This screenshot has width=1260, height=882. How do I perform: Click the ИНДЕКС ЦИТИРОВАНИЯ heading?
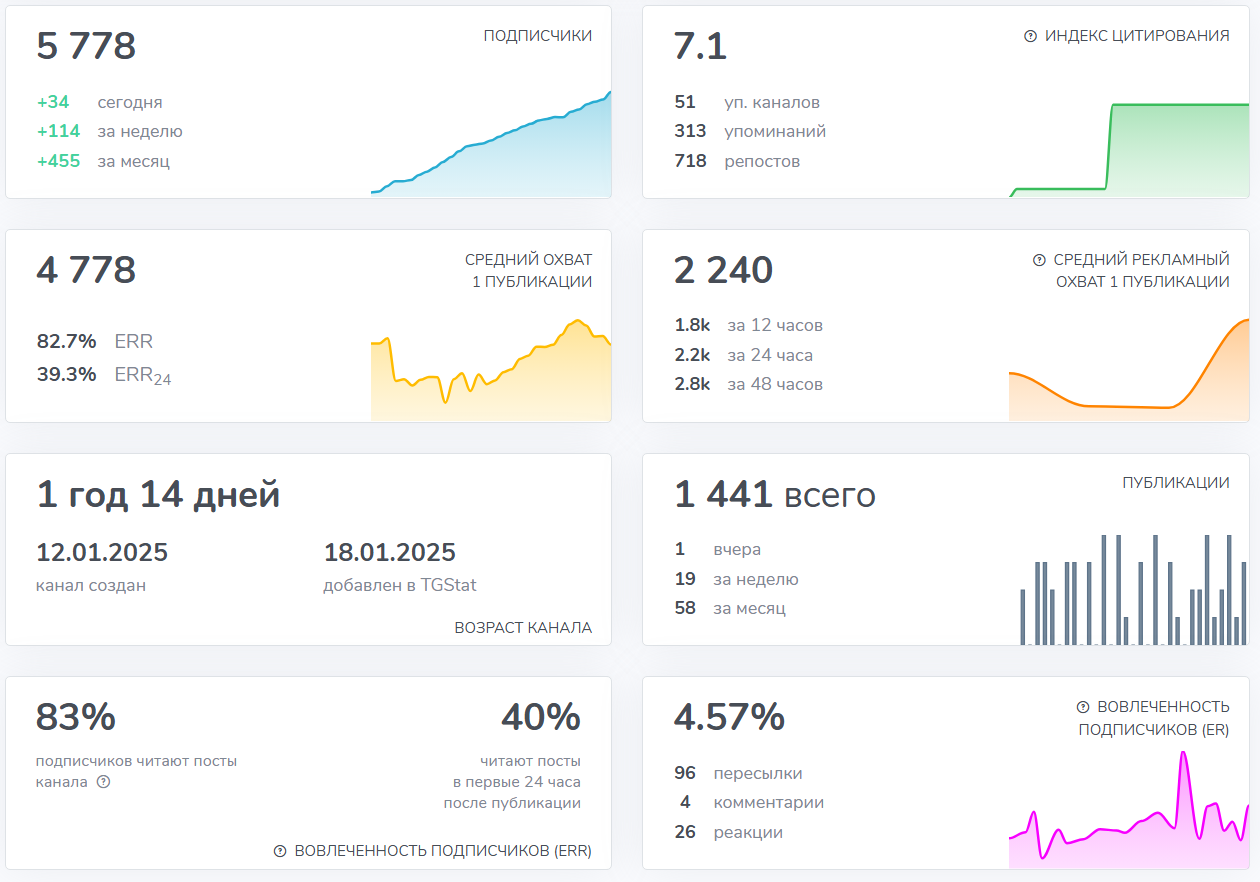(x=1137, y=36)
